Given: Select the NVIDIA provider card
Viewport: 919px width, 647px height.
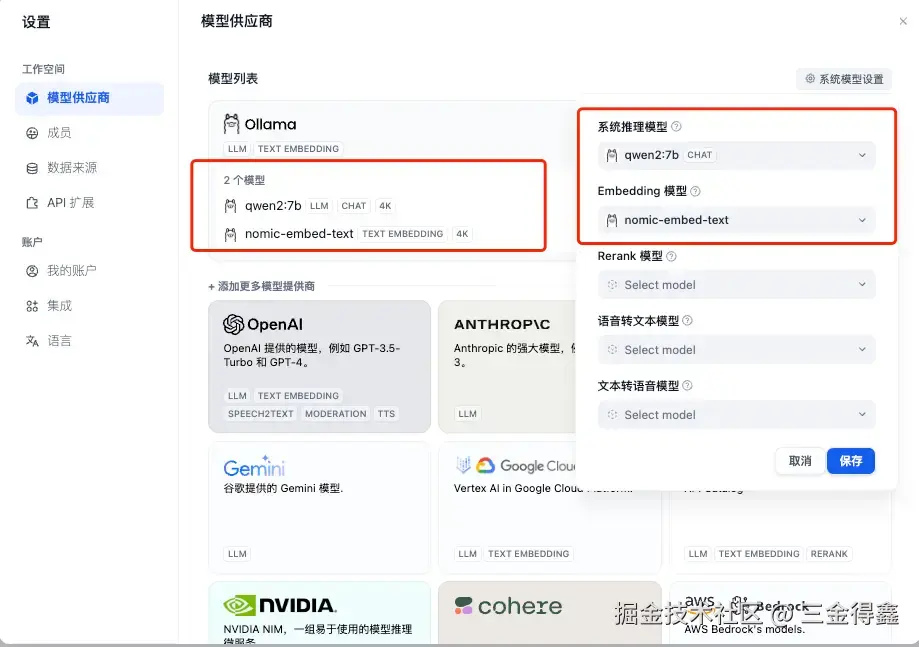Looking at the screenshot, I should (x=319, y=612).
